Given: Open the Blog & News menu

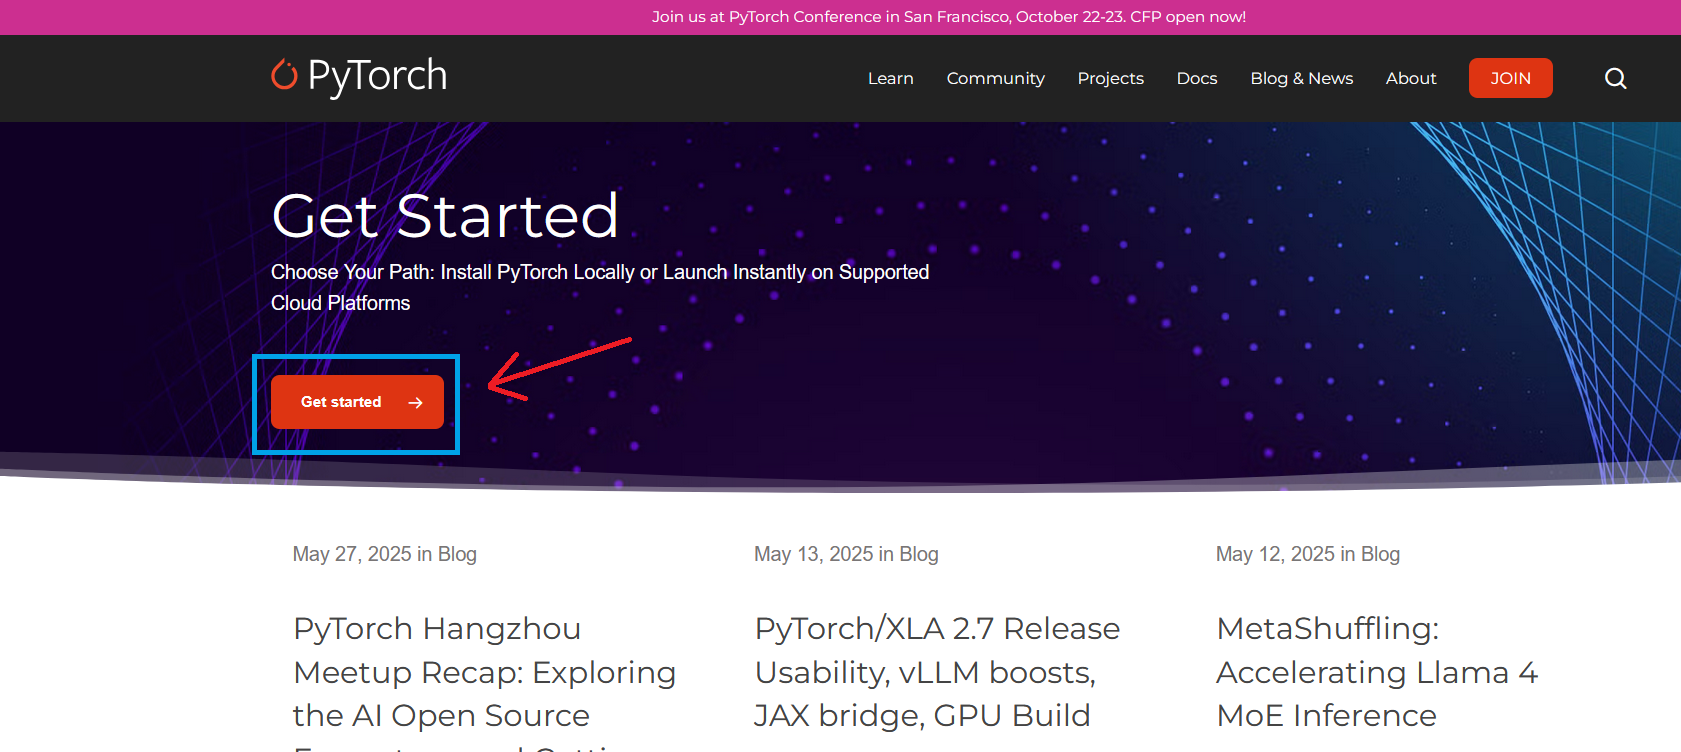Looking at the screenshot, I should 1301,78.
